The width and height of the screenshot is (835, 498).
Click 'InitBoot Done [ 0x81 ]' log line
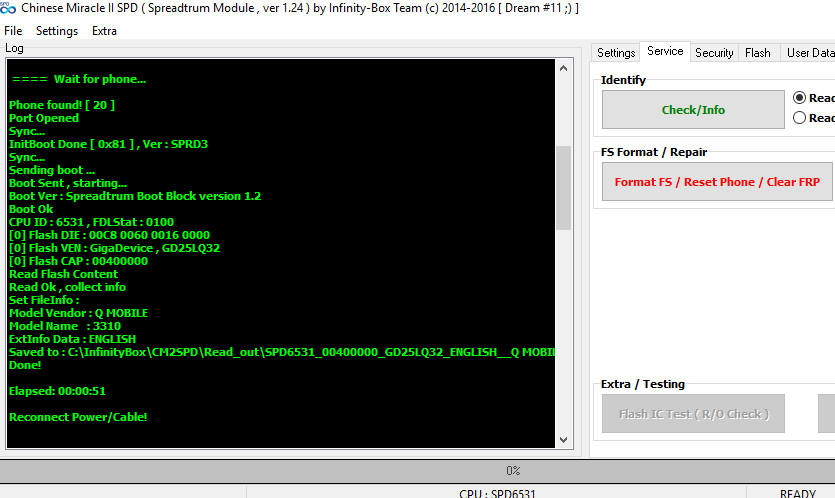pos(108,144)
